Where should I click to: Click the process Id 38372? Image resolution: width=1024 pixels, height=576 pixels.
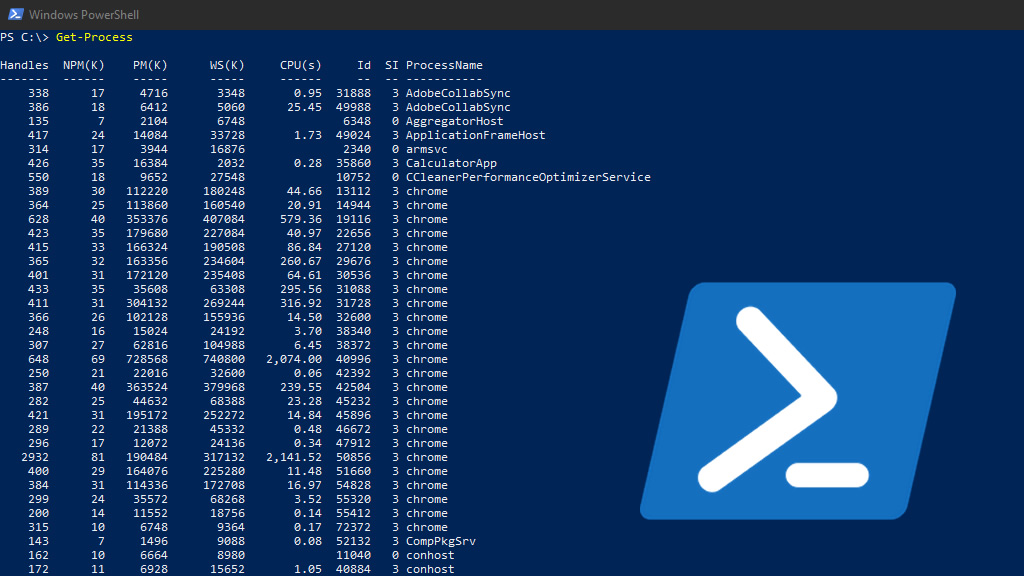(x=353, y=345)
